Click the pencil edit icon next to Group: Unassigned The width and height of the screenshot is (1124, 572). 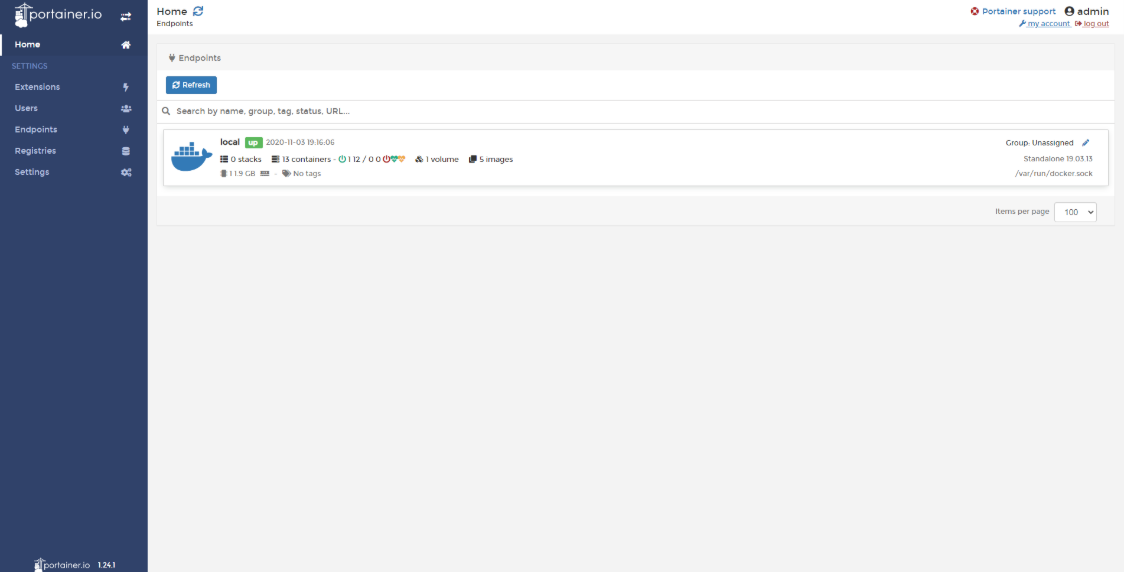[1085, 143]
